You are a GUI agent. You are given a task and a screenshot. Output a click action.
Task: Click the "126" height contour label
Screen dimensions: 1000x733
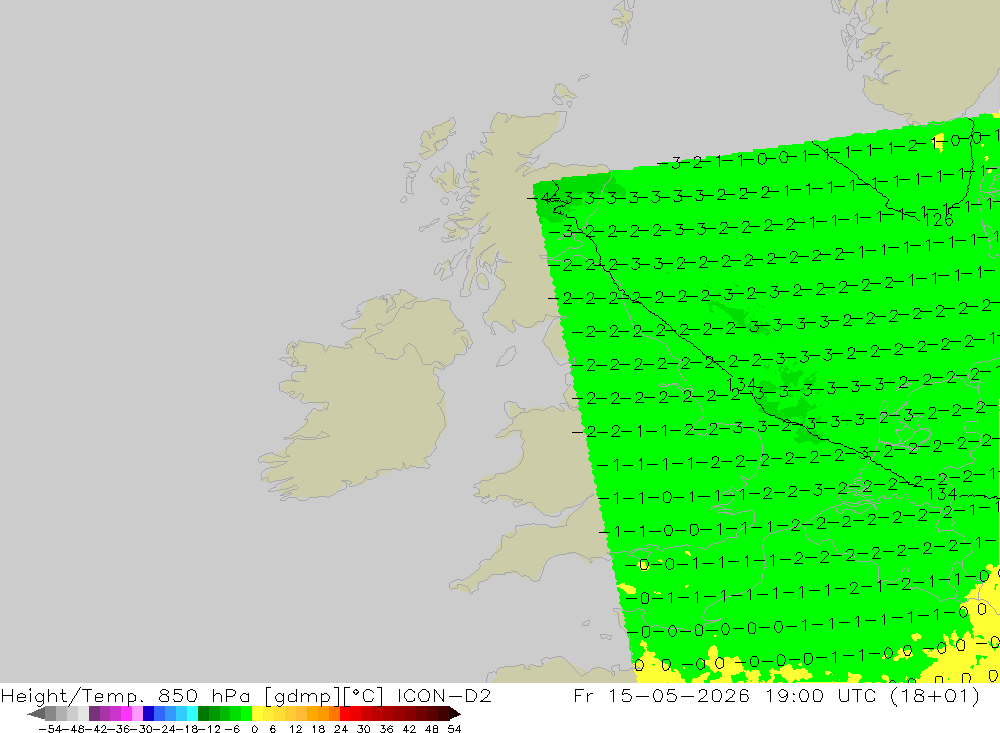point(938,220)
